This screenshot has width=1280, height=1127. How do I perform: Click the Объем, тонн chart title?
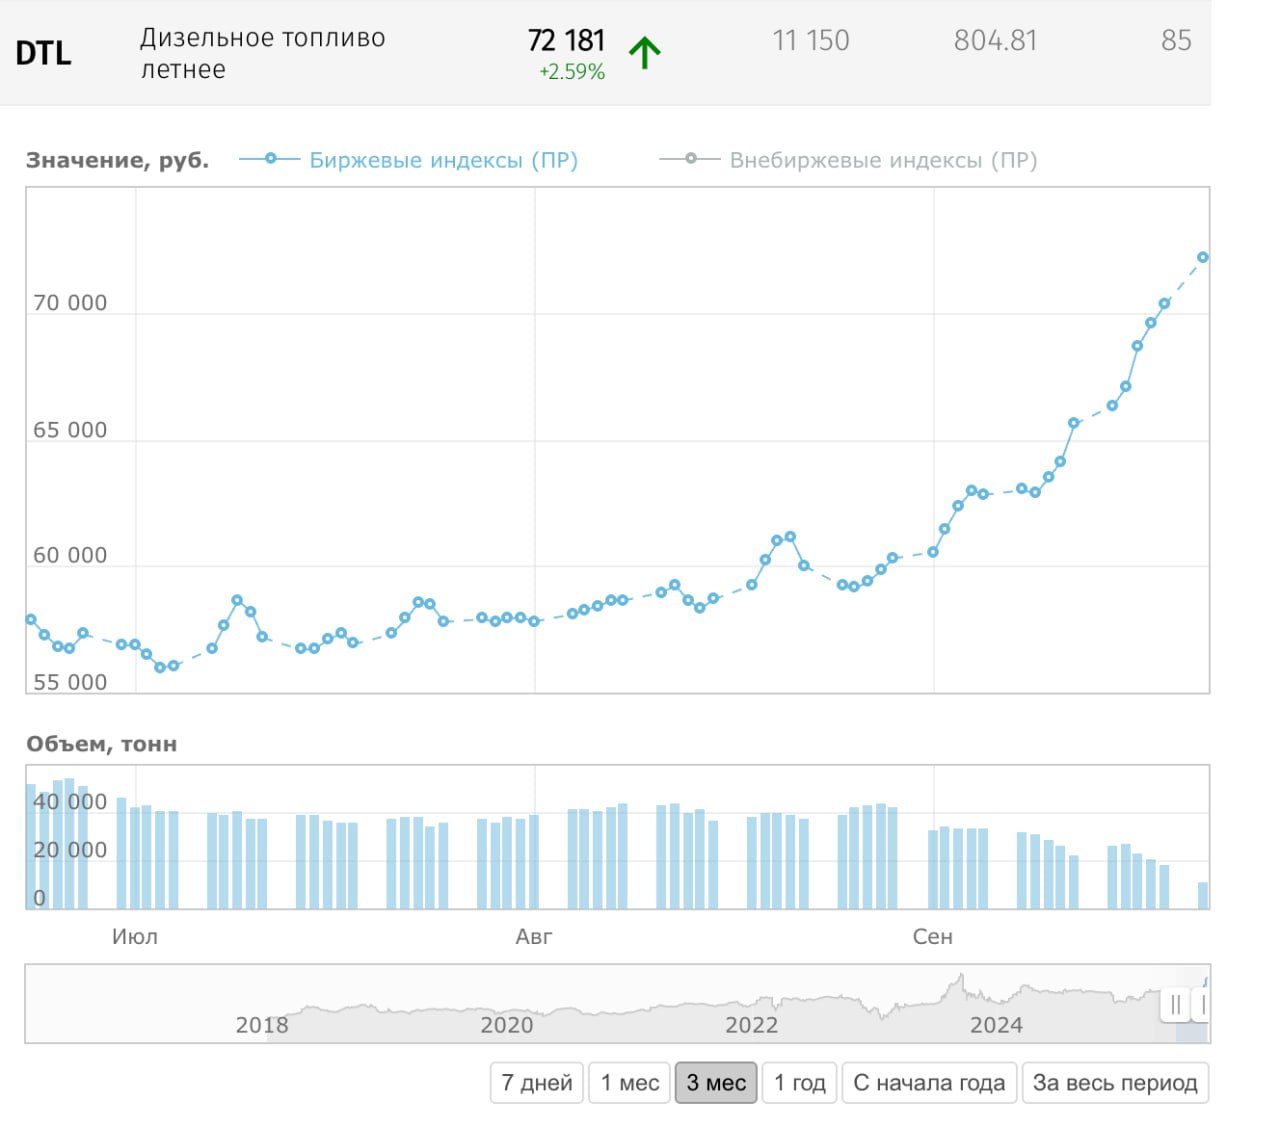click(x=101, y=744)
